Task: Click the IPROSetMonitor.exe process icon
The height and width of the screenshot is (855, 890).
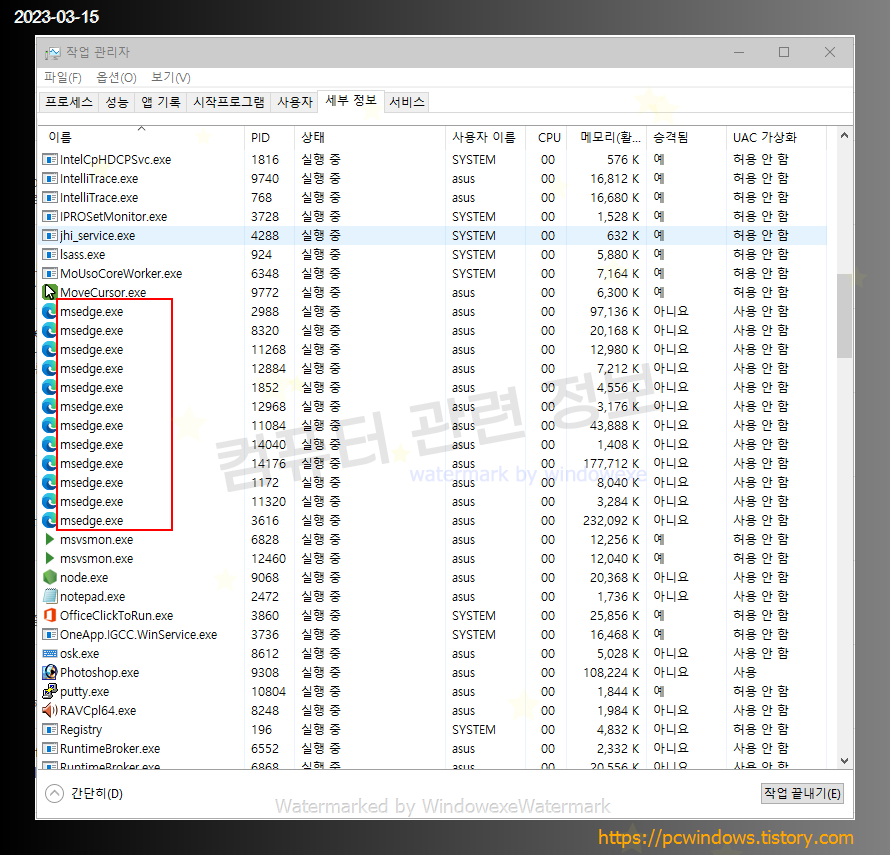Action: tap(50, 216)
